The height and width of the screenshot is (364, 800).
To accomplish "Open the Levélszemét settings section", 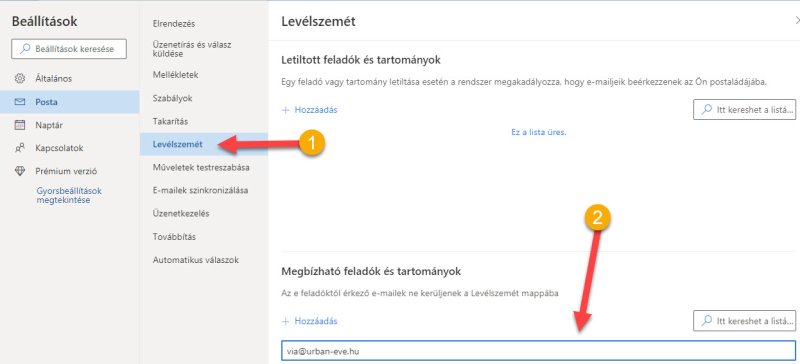I will pos(178,144).
